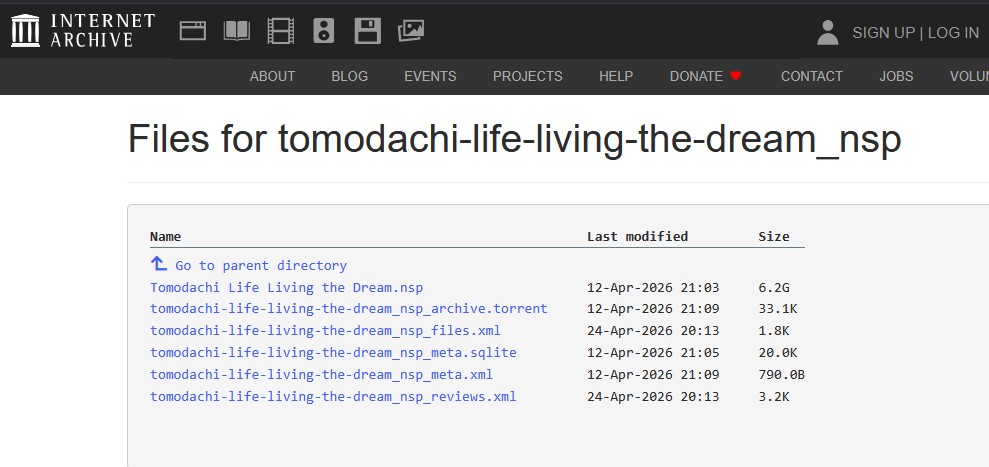The height and width of the screenshot is (467, 989).
Task: Click the 12-Apr-2026 21:05 date
Action: click(x=653, y=353)
